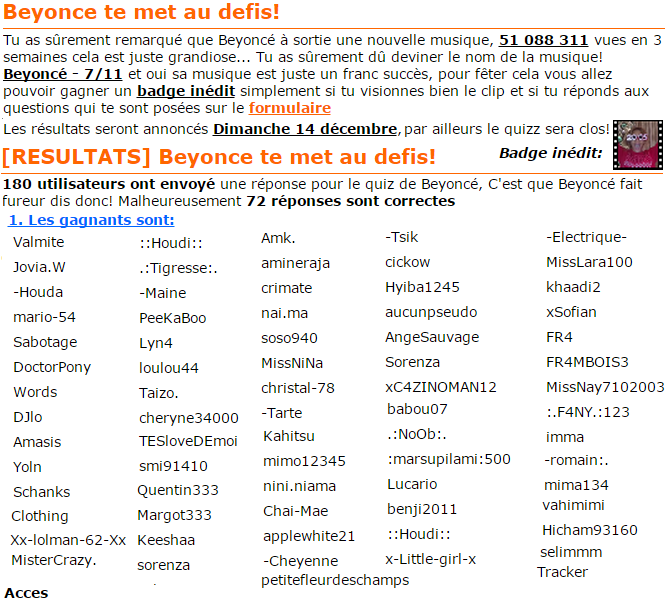Open the '1. Les gagnants sont:' link
The height and width of the screenshot is (608, 671).
pyautogui.click(x=91, y=220)
